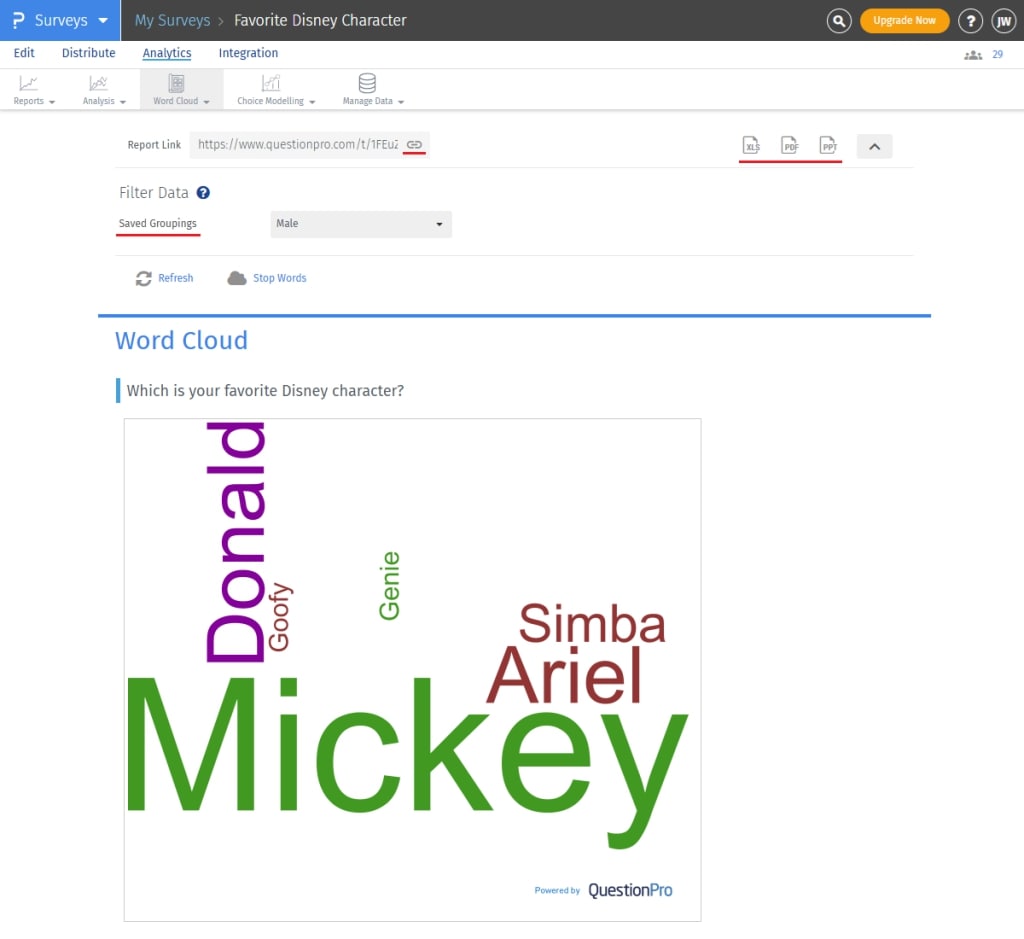Click the Filter Data help icon
Screen dimensions: 1024x939
tap(203, 193)
